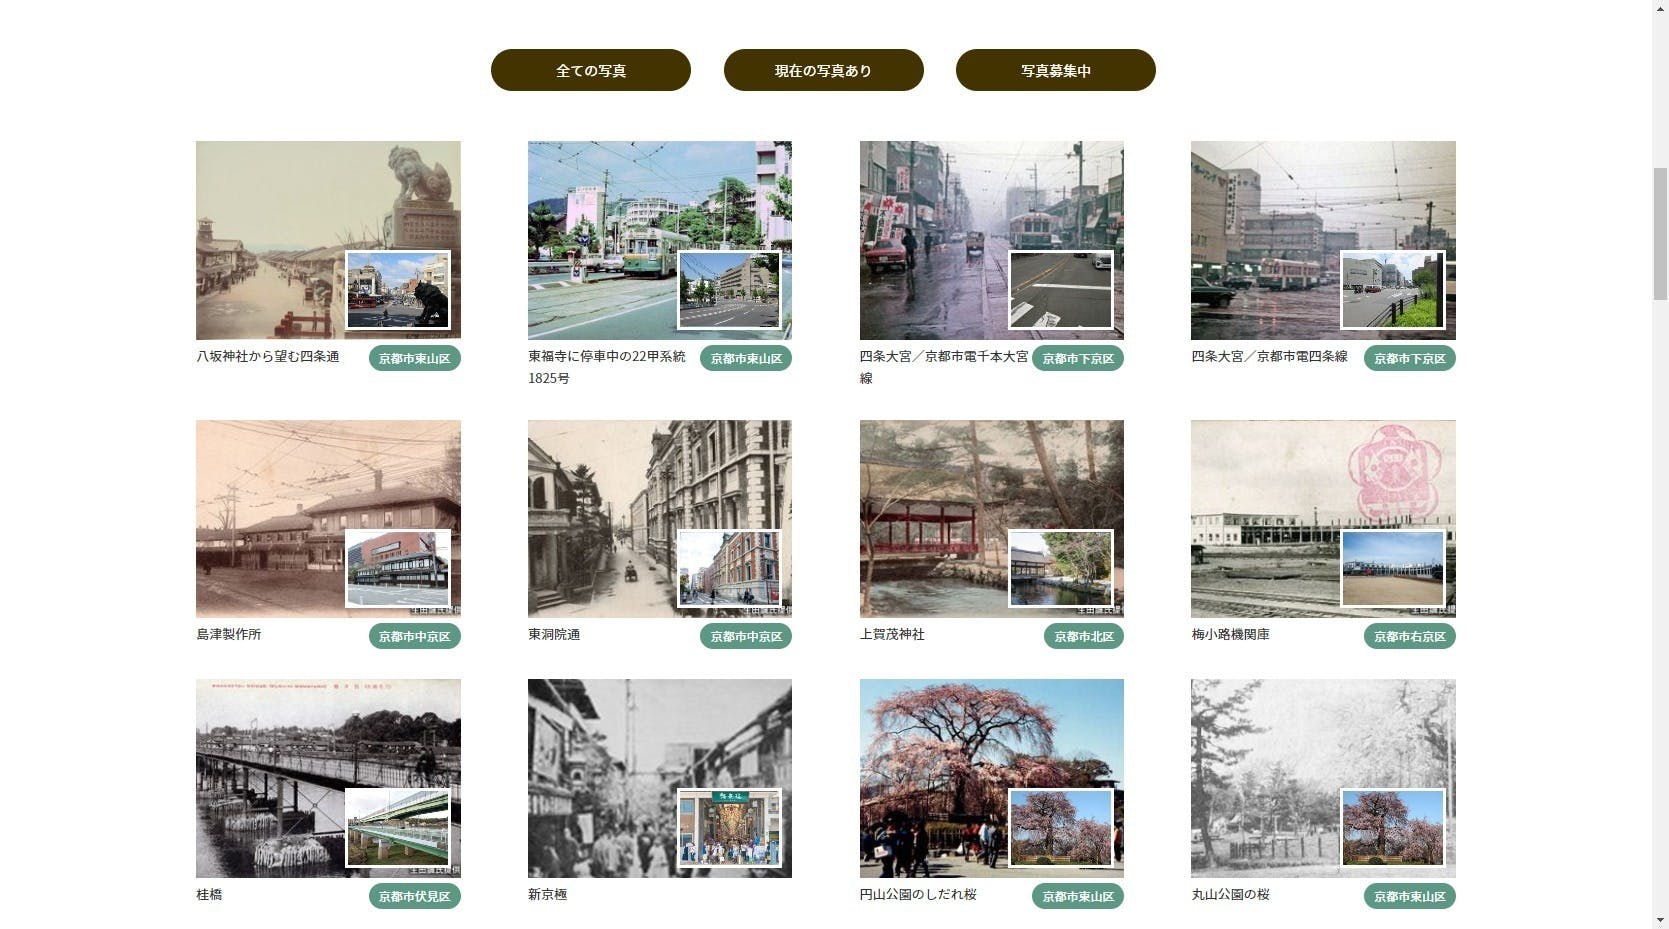This screenshot has width=1669, height=929.
Task: Click the 現在の写真あり filter button
Action: [823, 70]
